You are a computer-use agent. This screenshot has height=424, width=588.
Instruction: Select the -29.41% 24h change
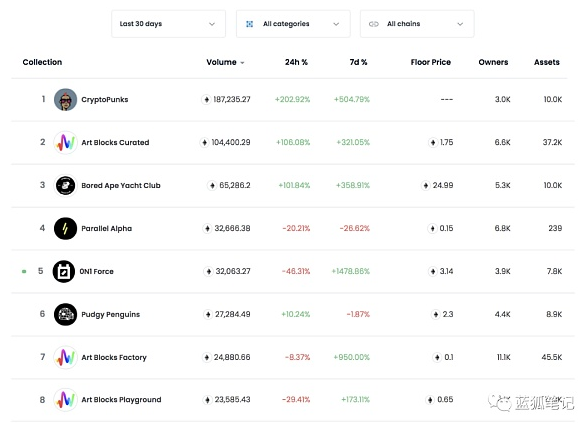pos(296,400)
